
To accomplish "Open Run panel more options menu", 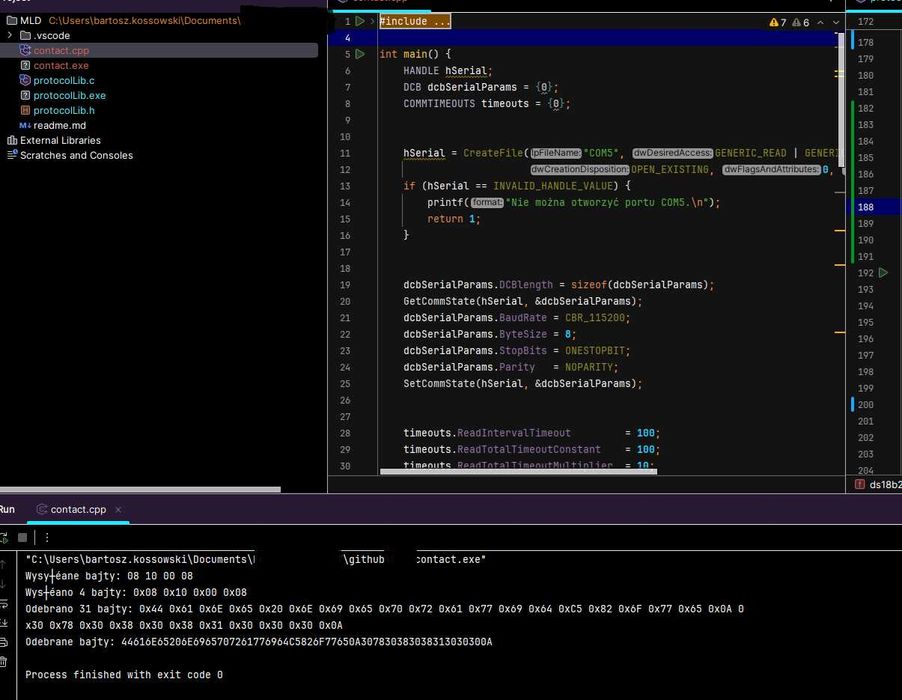I will [46, 537].
